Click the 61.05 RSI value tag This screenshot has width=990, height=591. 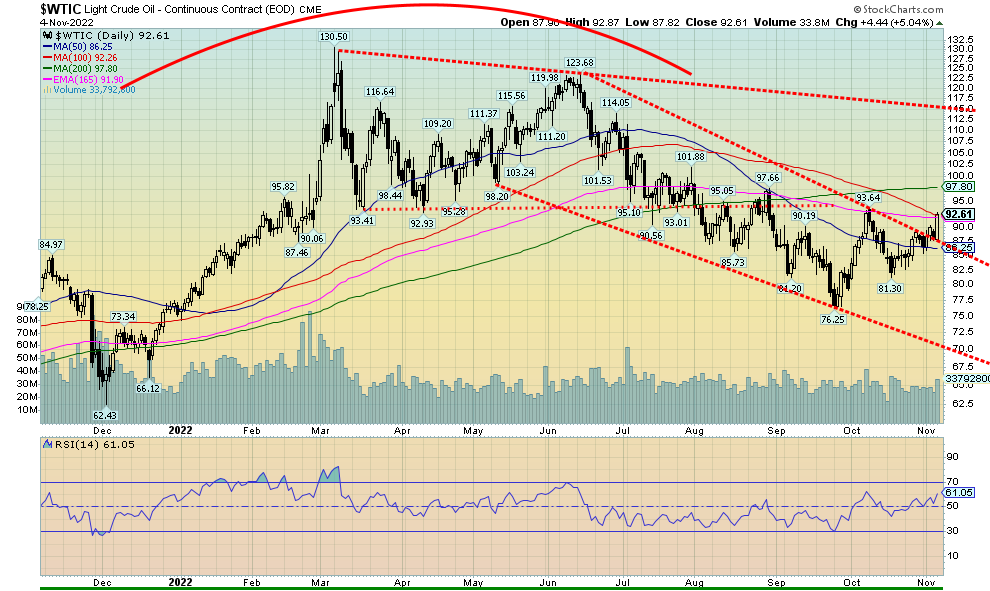point(957,493)
